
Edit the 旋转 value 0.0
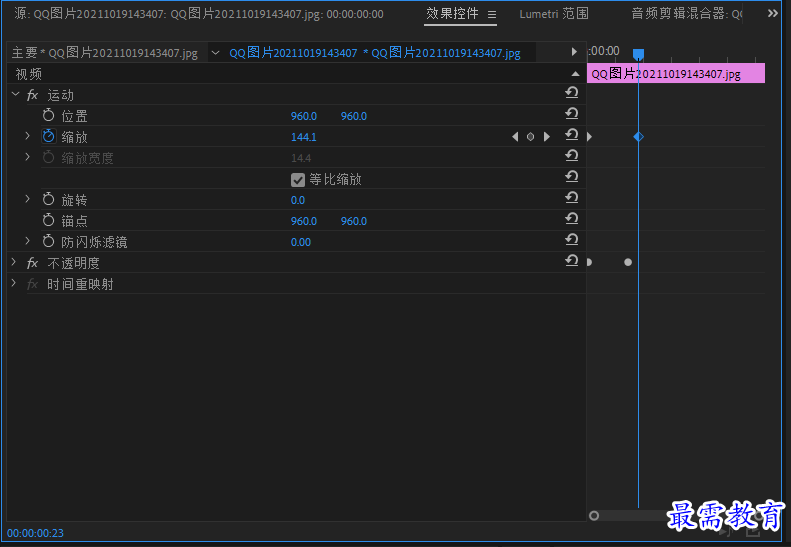[298, 200]
